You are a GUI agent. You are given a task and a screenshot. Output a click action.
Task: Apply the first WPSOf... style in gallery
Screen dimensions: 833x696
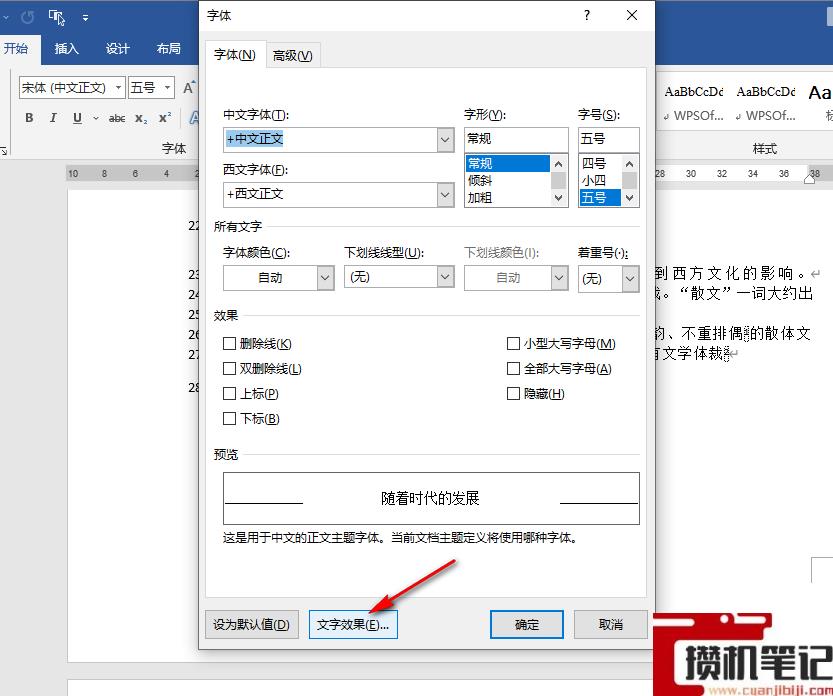pyautogui.click(x=694, y=104)
